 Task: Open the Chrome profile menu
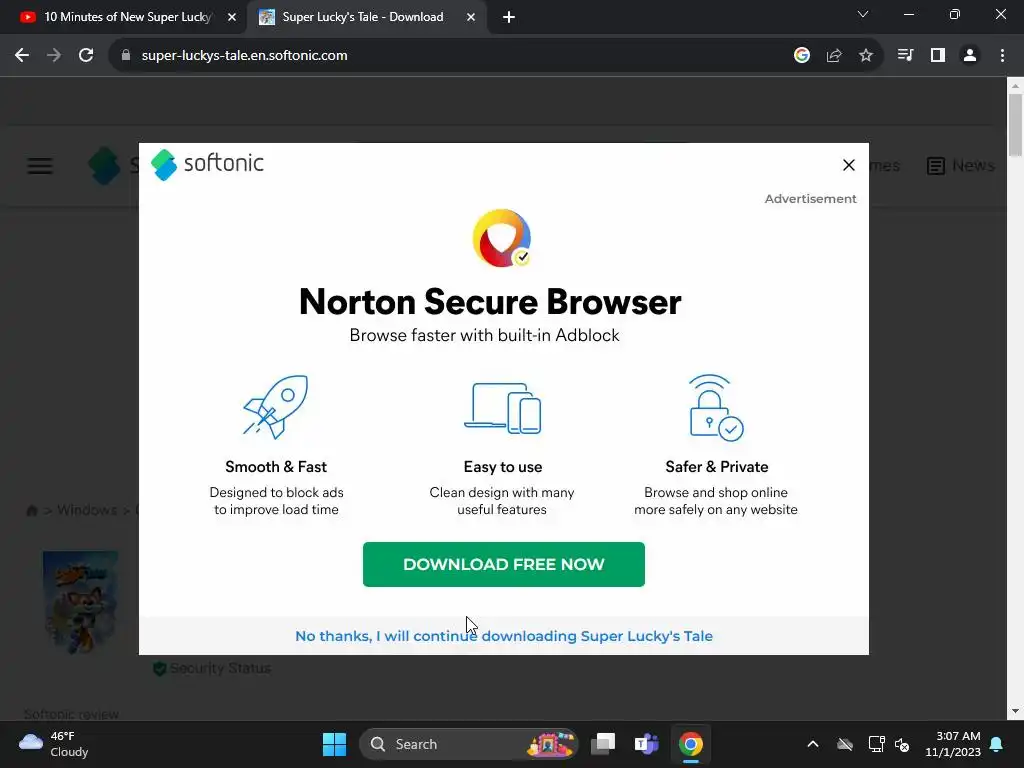coord(970,56)
